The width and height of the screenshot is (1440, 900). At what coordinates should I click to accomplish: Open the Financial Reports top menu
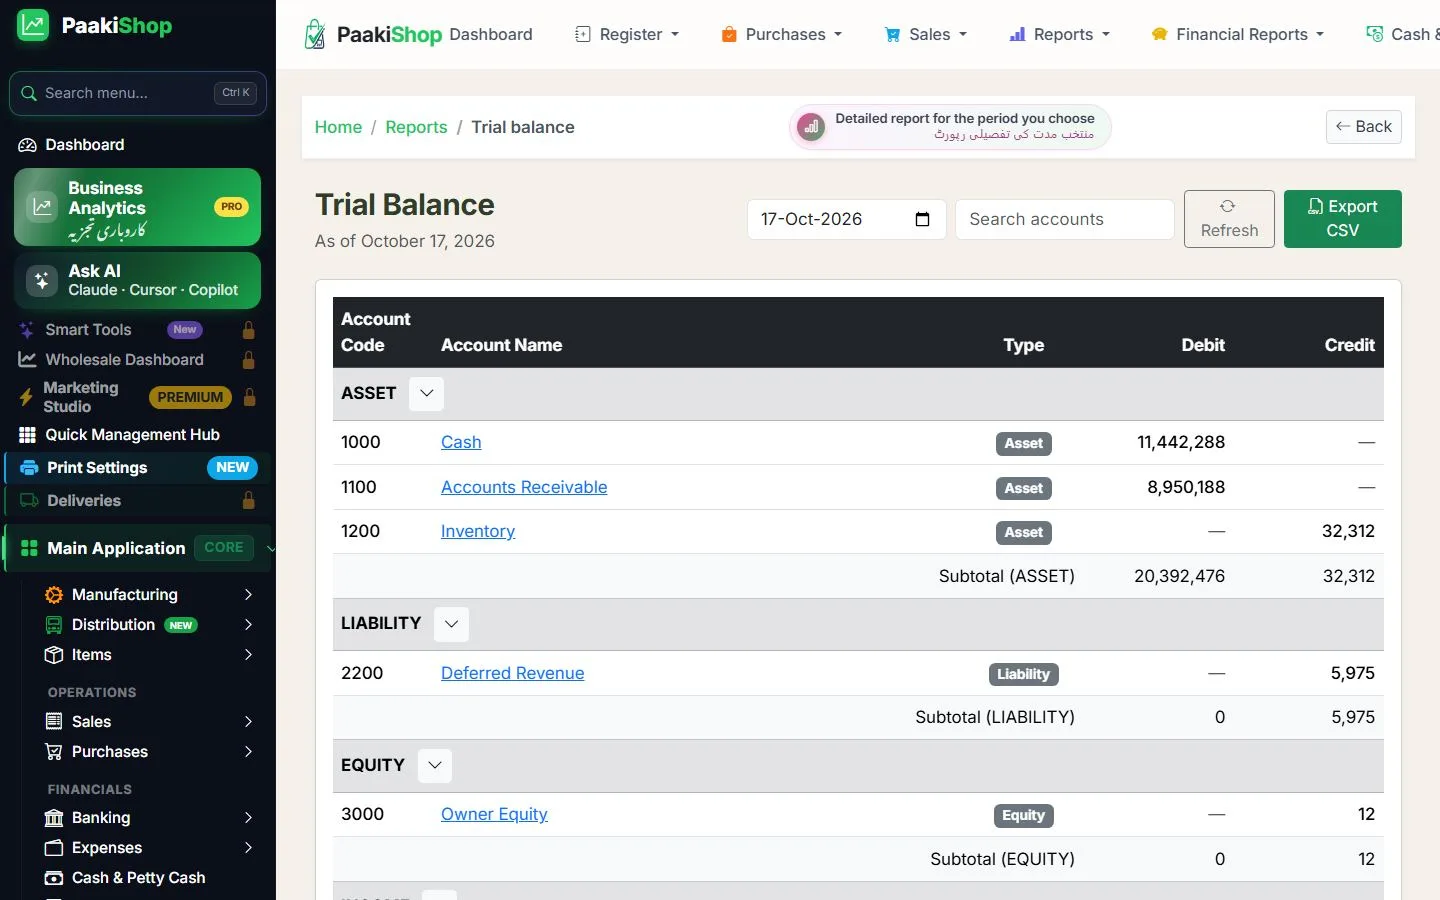click(1238, 34)
